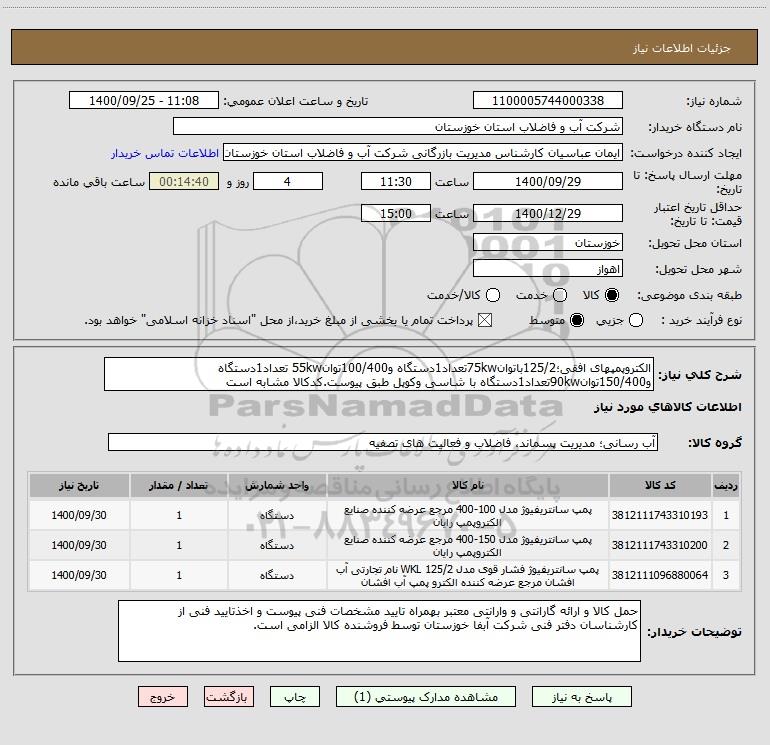Screen dimensions: 770x745
Task: Click the نام کالا column header
Action: (x=468, y=485)
